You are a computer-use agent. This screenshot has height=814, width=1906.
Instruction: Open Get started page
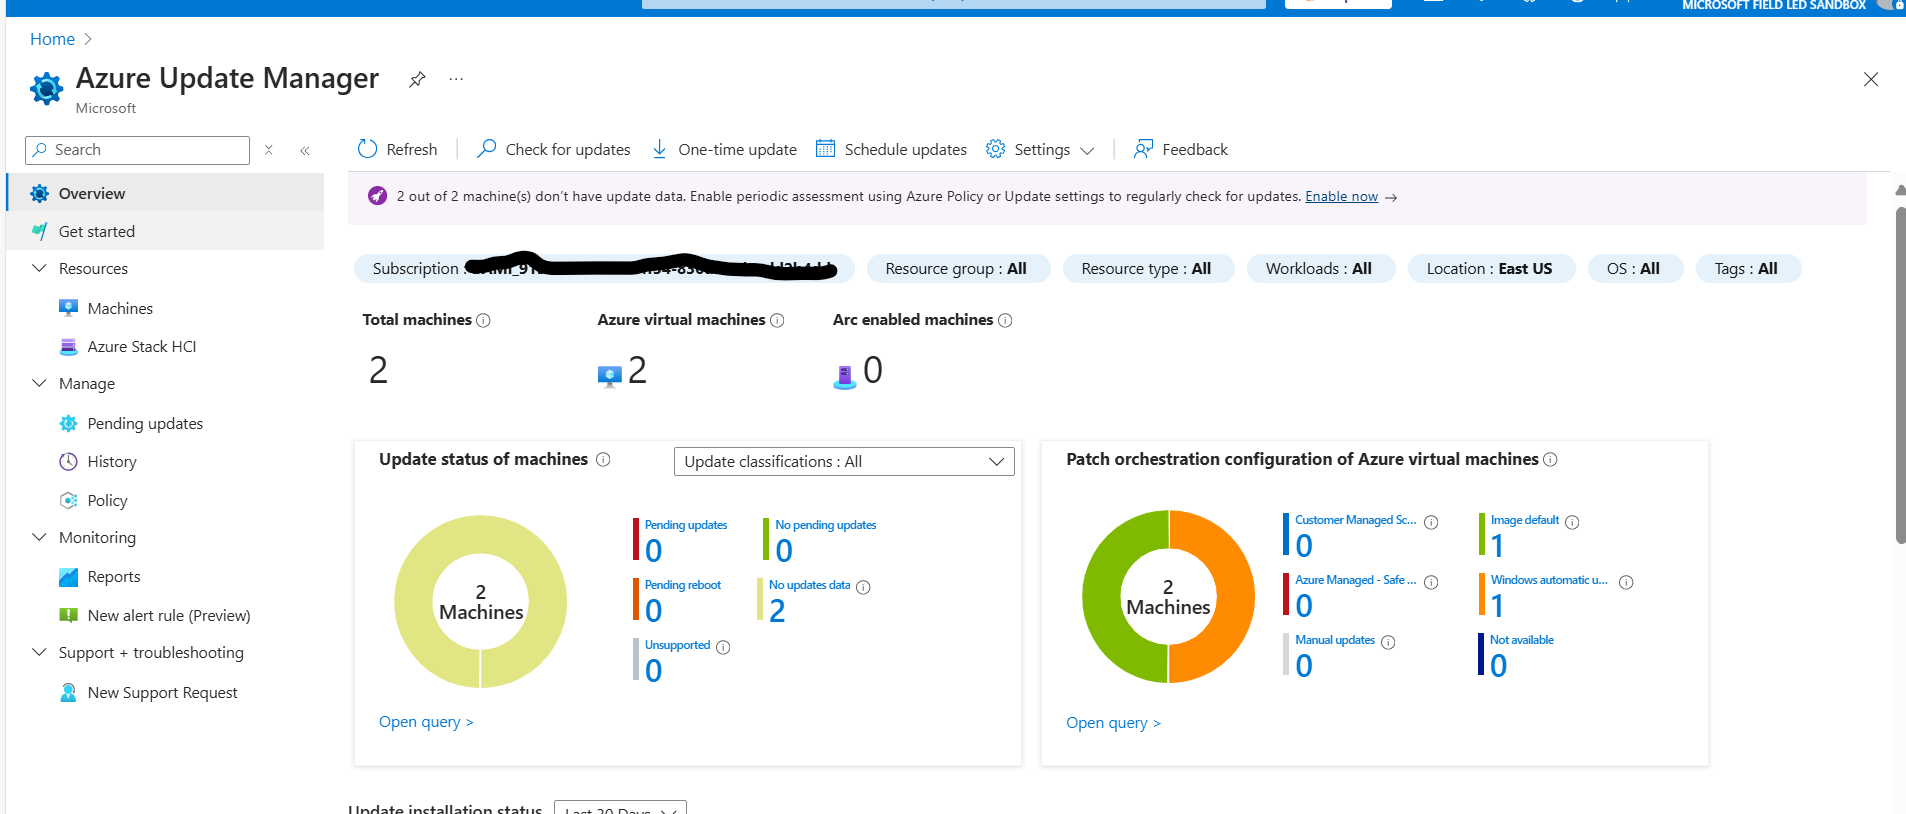[165, 231]
